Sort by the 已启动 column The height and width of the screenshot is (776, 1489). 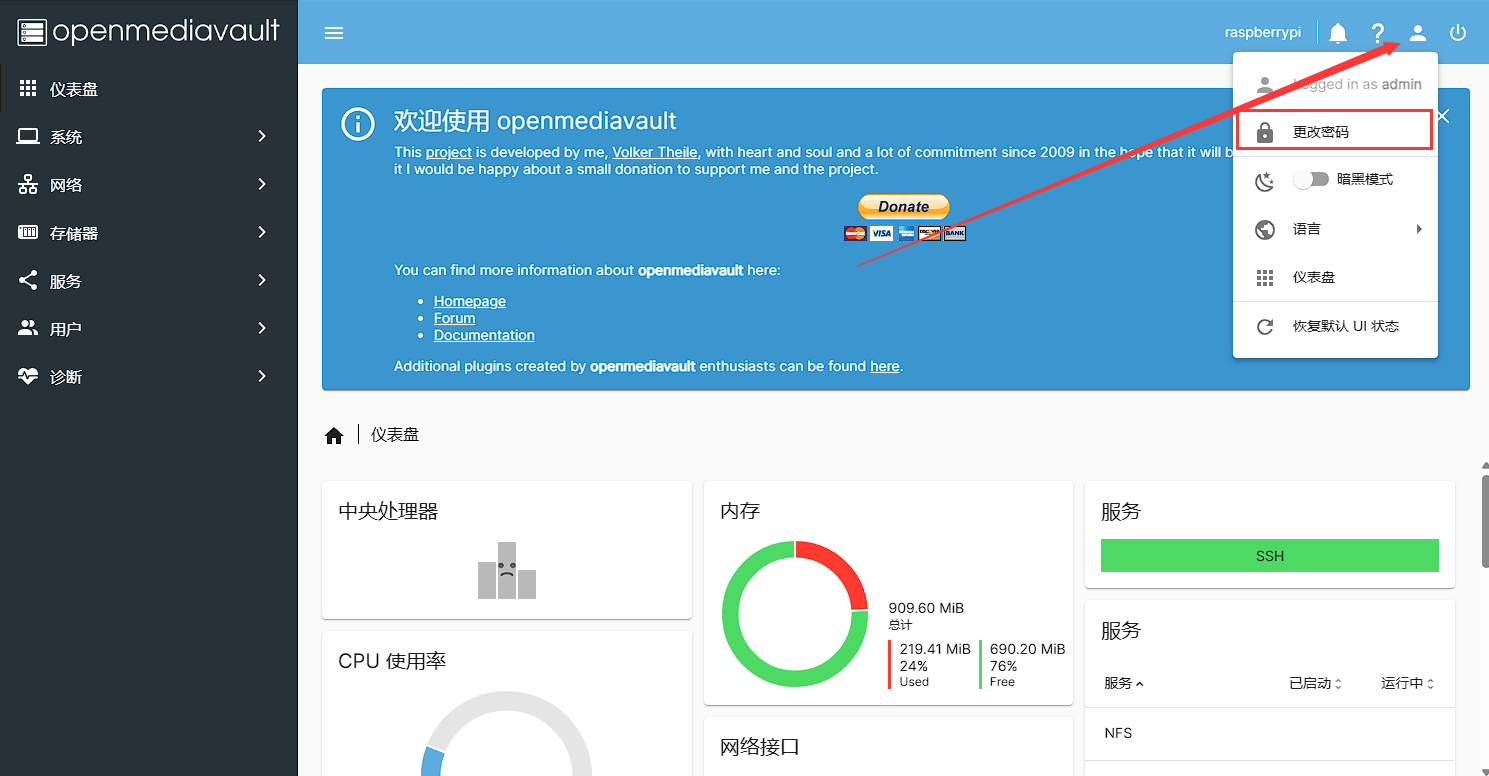click(x=1315, y=683)
